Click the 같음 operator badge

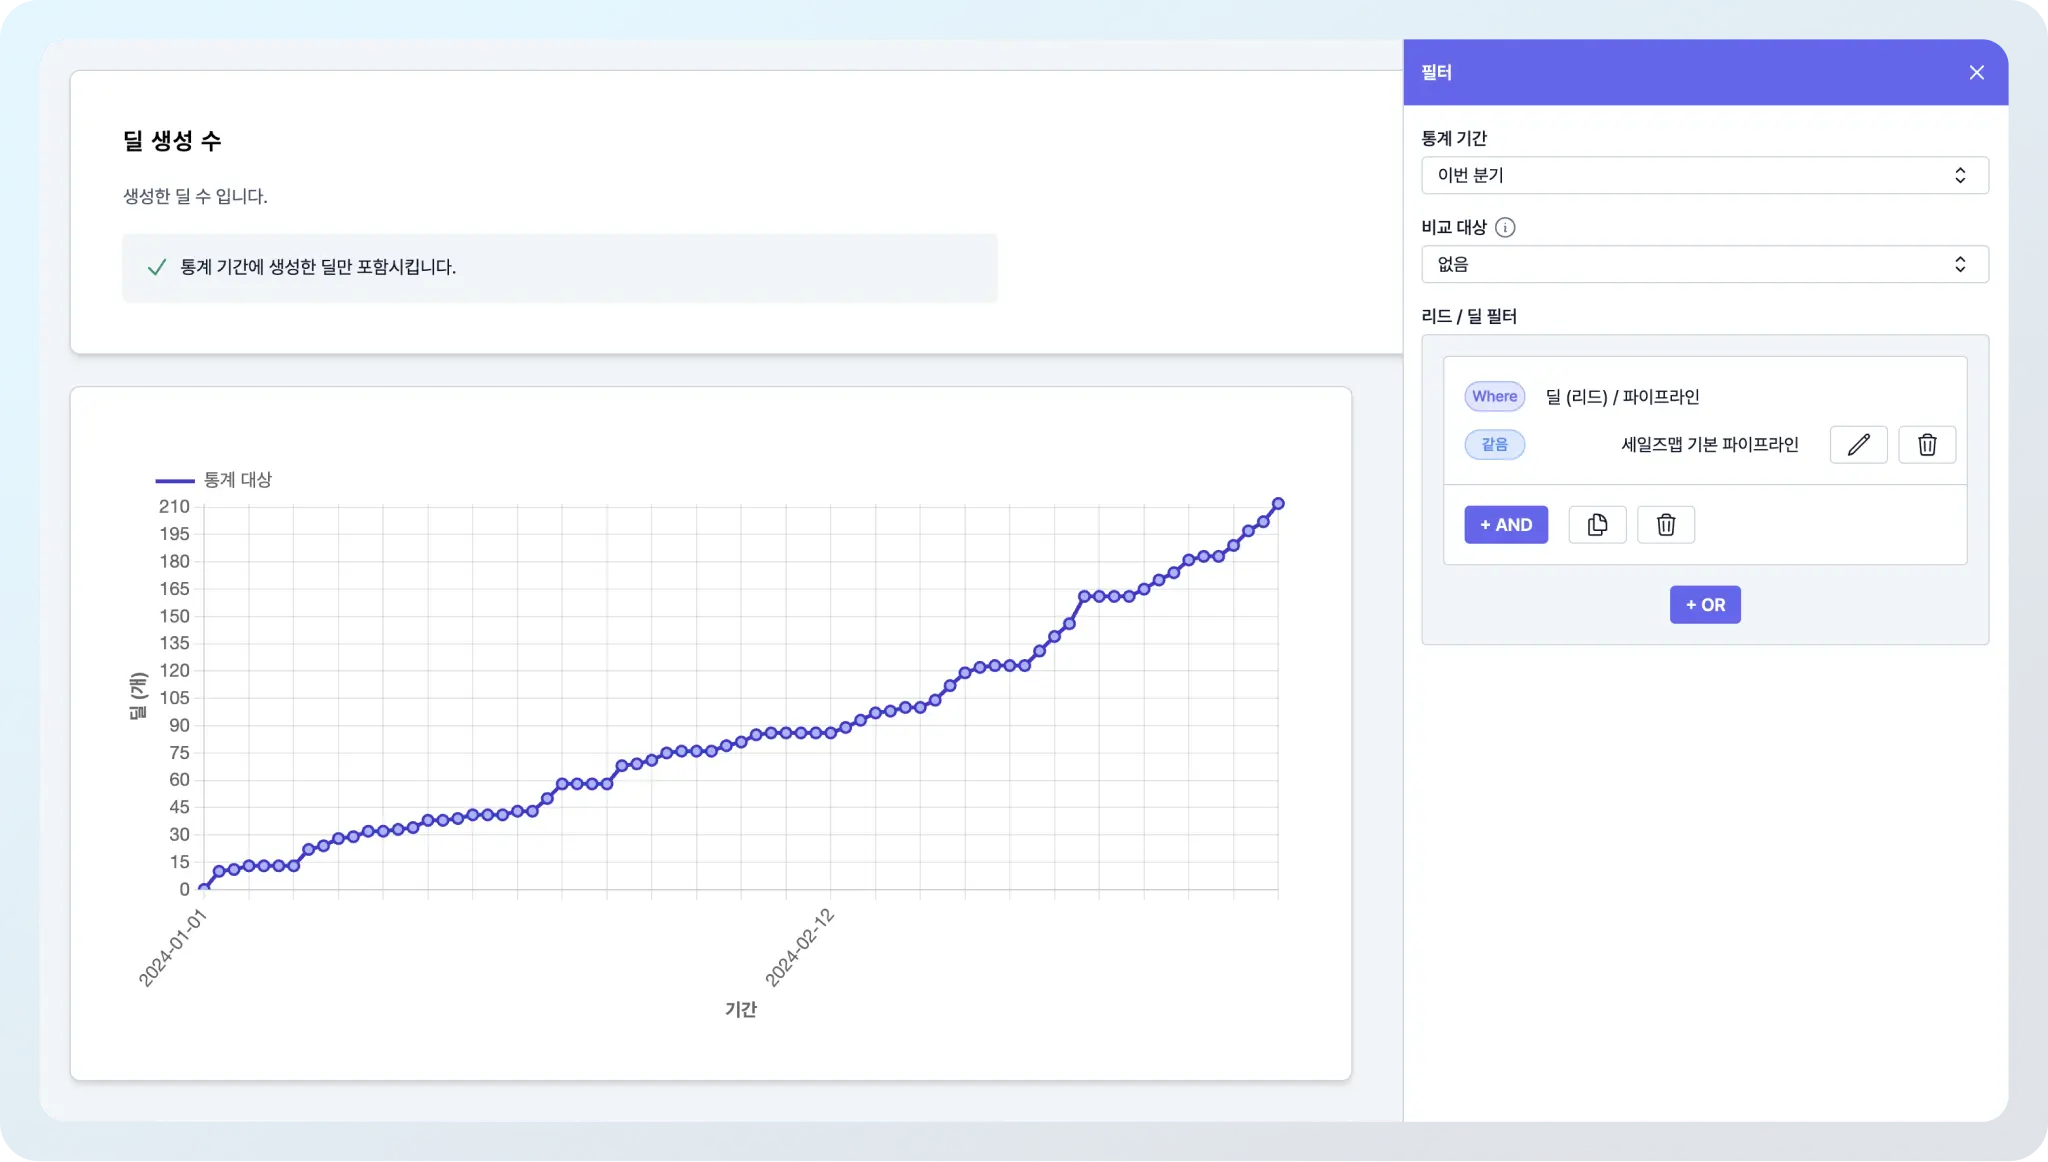(1495, 444)
